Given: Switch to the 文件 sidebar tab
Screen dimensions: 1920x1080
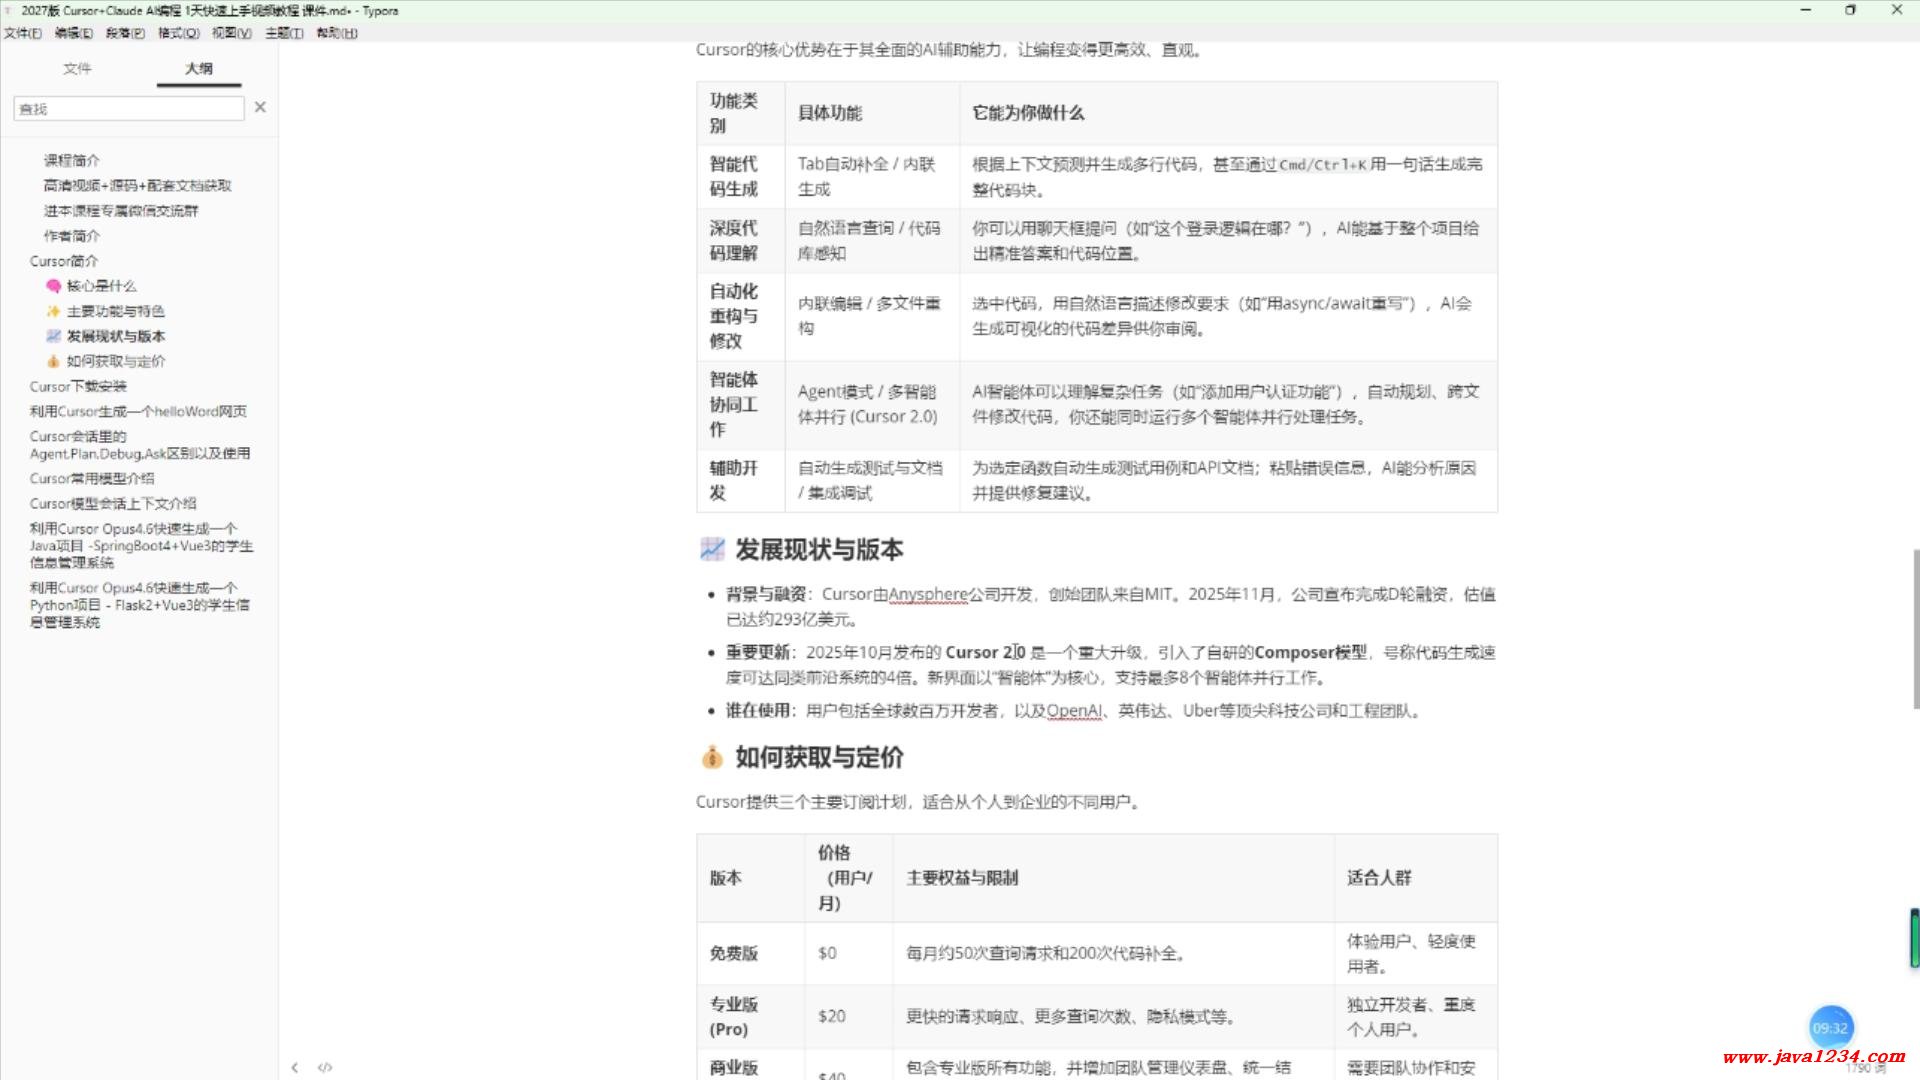Looking at the screenshot, I should (77, 68).
